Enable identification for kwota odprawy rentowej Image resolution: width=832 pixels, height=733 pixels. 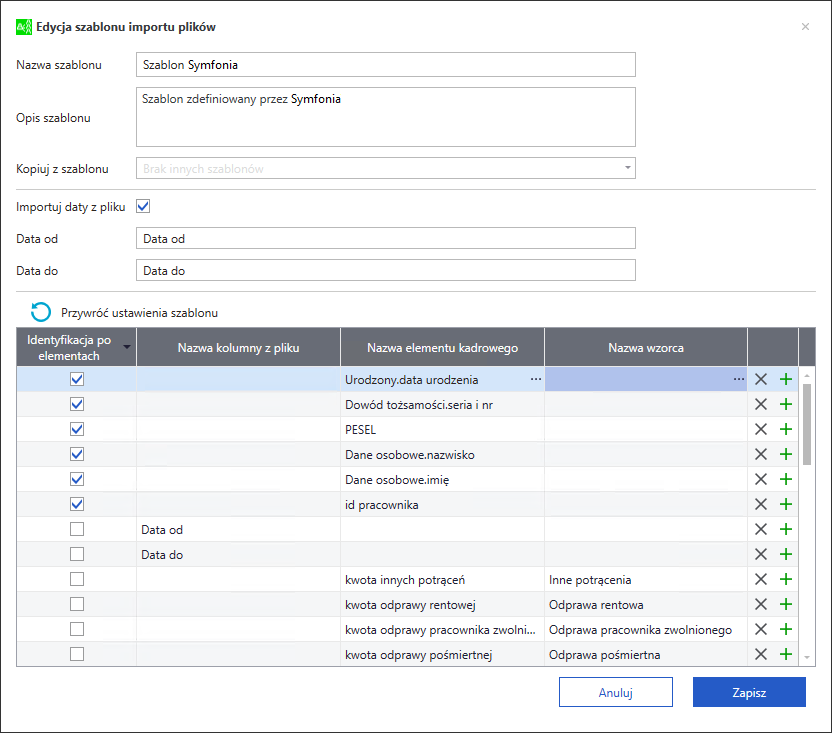point(77,603)
